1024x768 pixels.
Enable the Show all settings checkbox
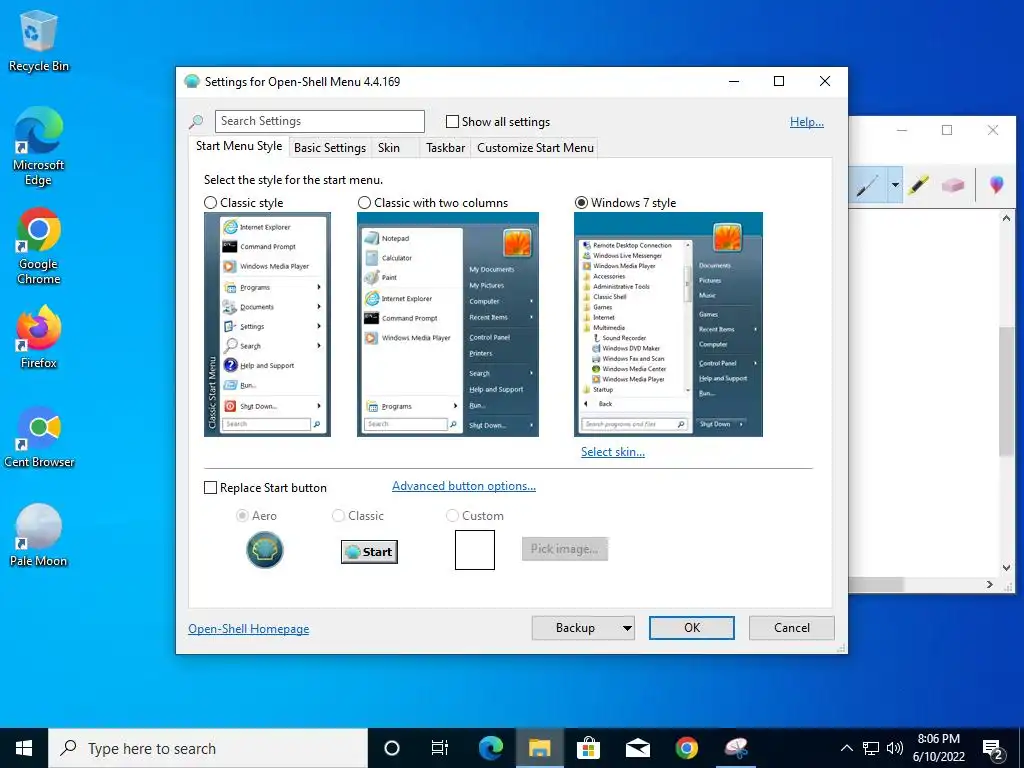pyautogui.click(x=452, y=121)
